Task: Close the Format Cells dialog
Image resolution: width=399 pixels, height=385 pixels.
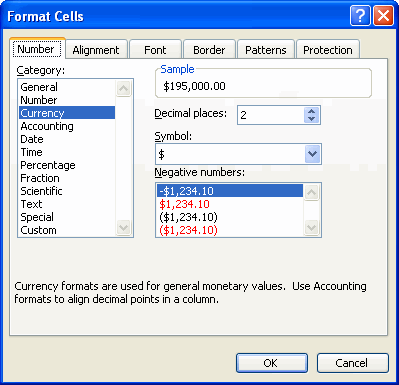Action: click(x=384, y=16)
